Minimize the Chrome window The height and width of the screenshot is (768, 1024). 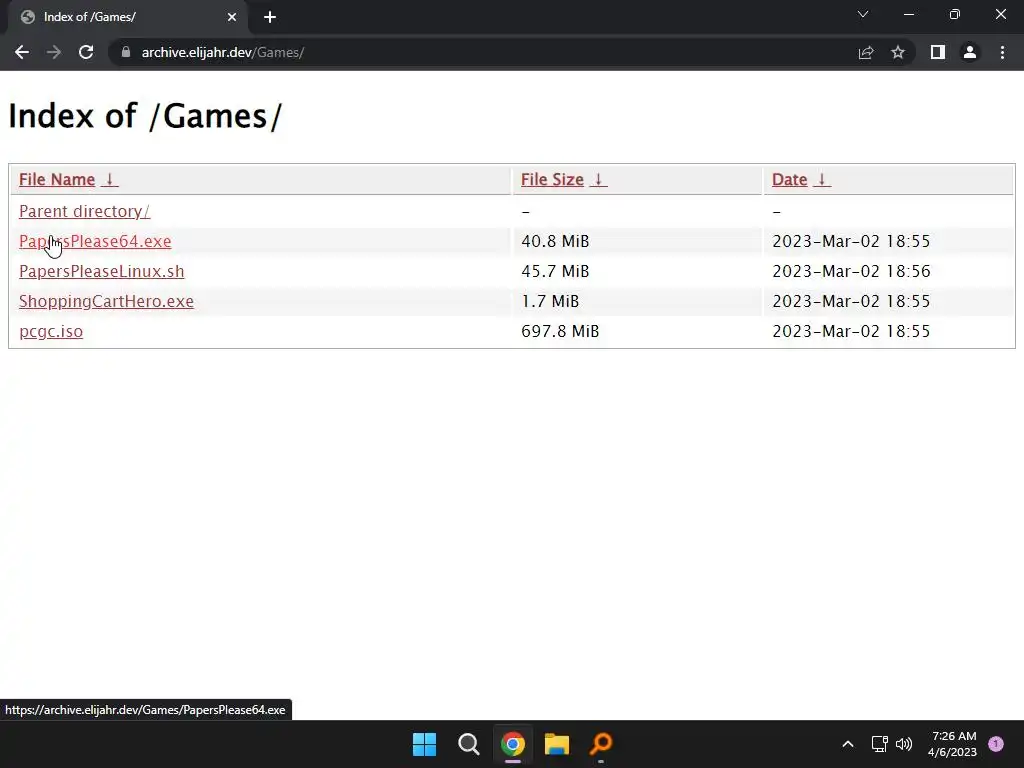click(908, 14)
